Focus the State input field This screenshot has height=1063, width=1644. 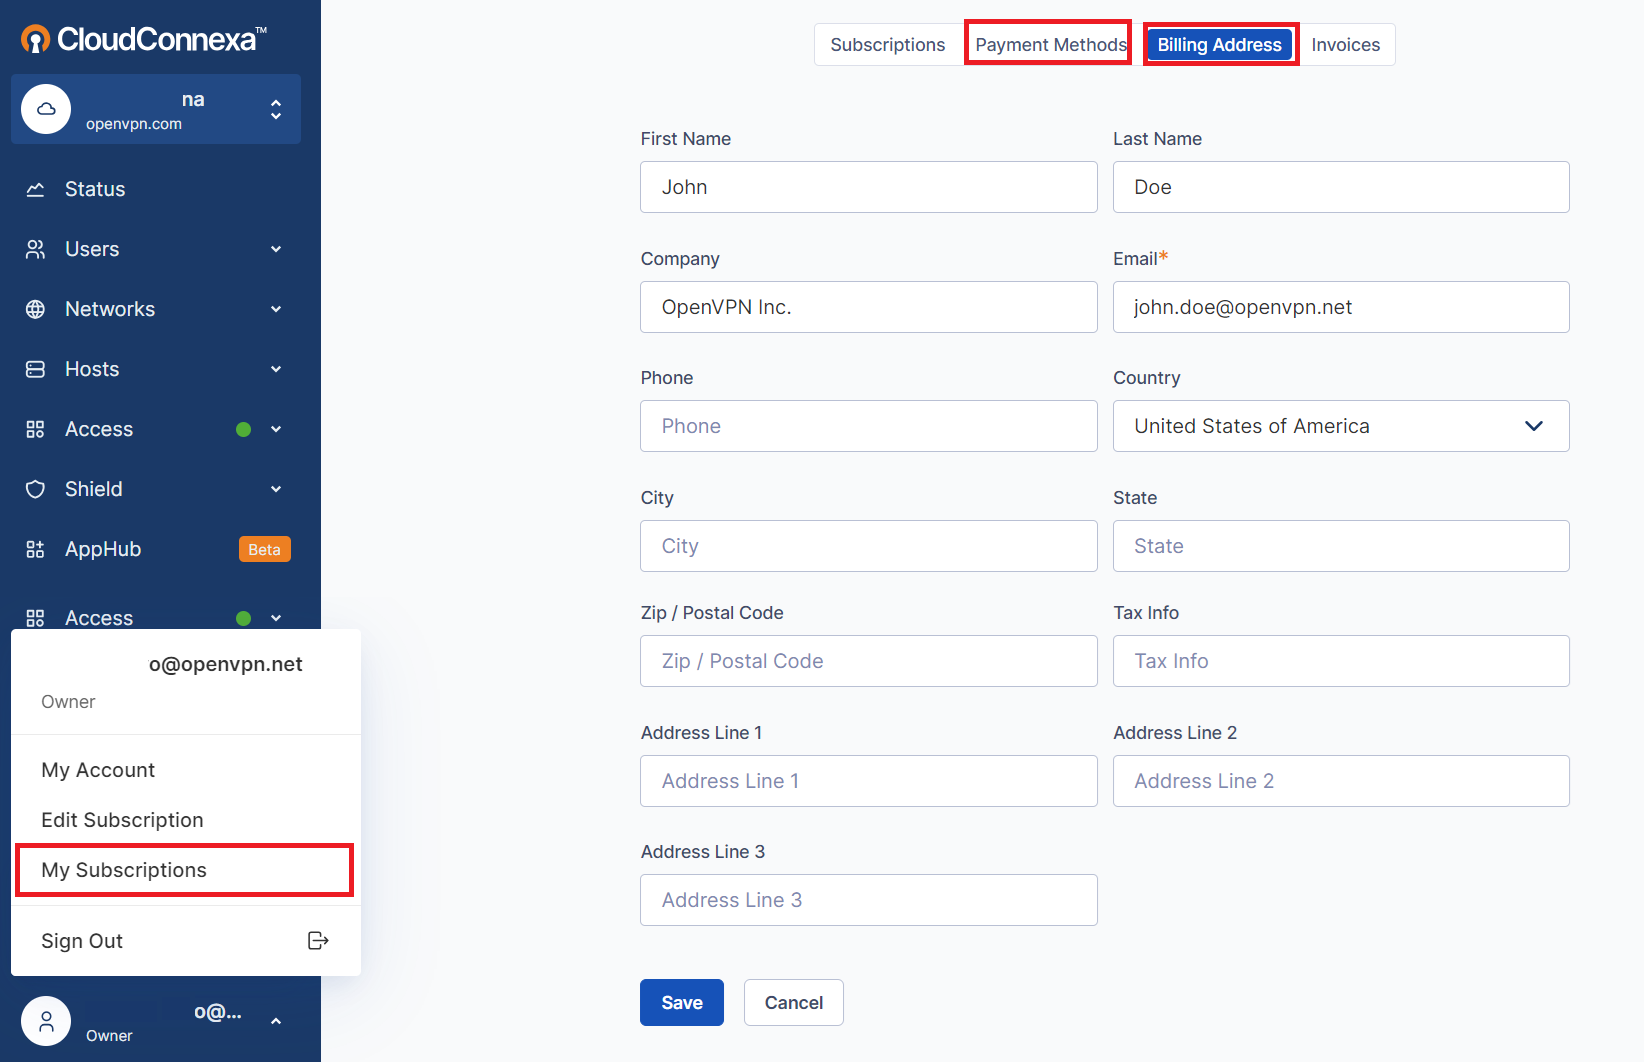[1341, 546]
